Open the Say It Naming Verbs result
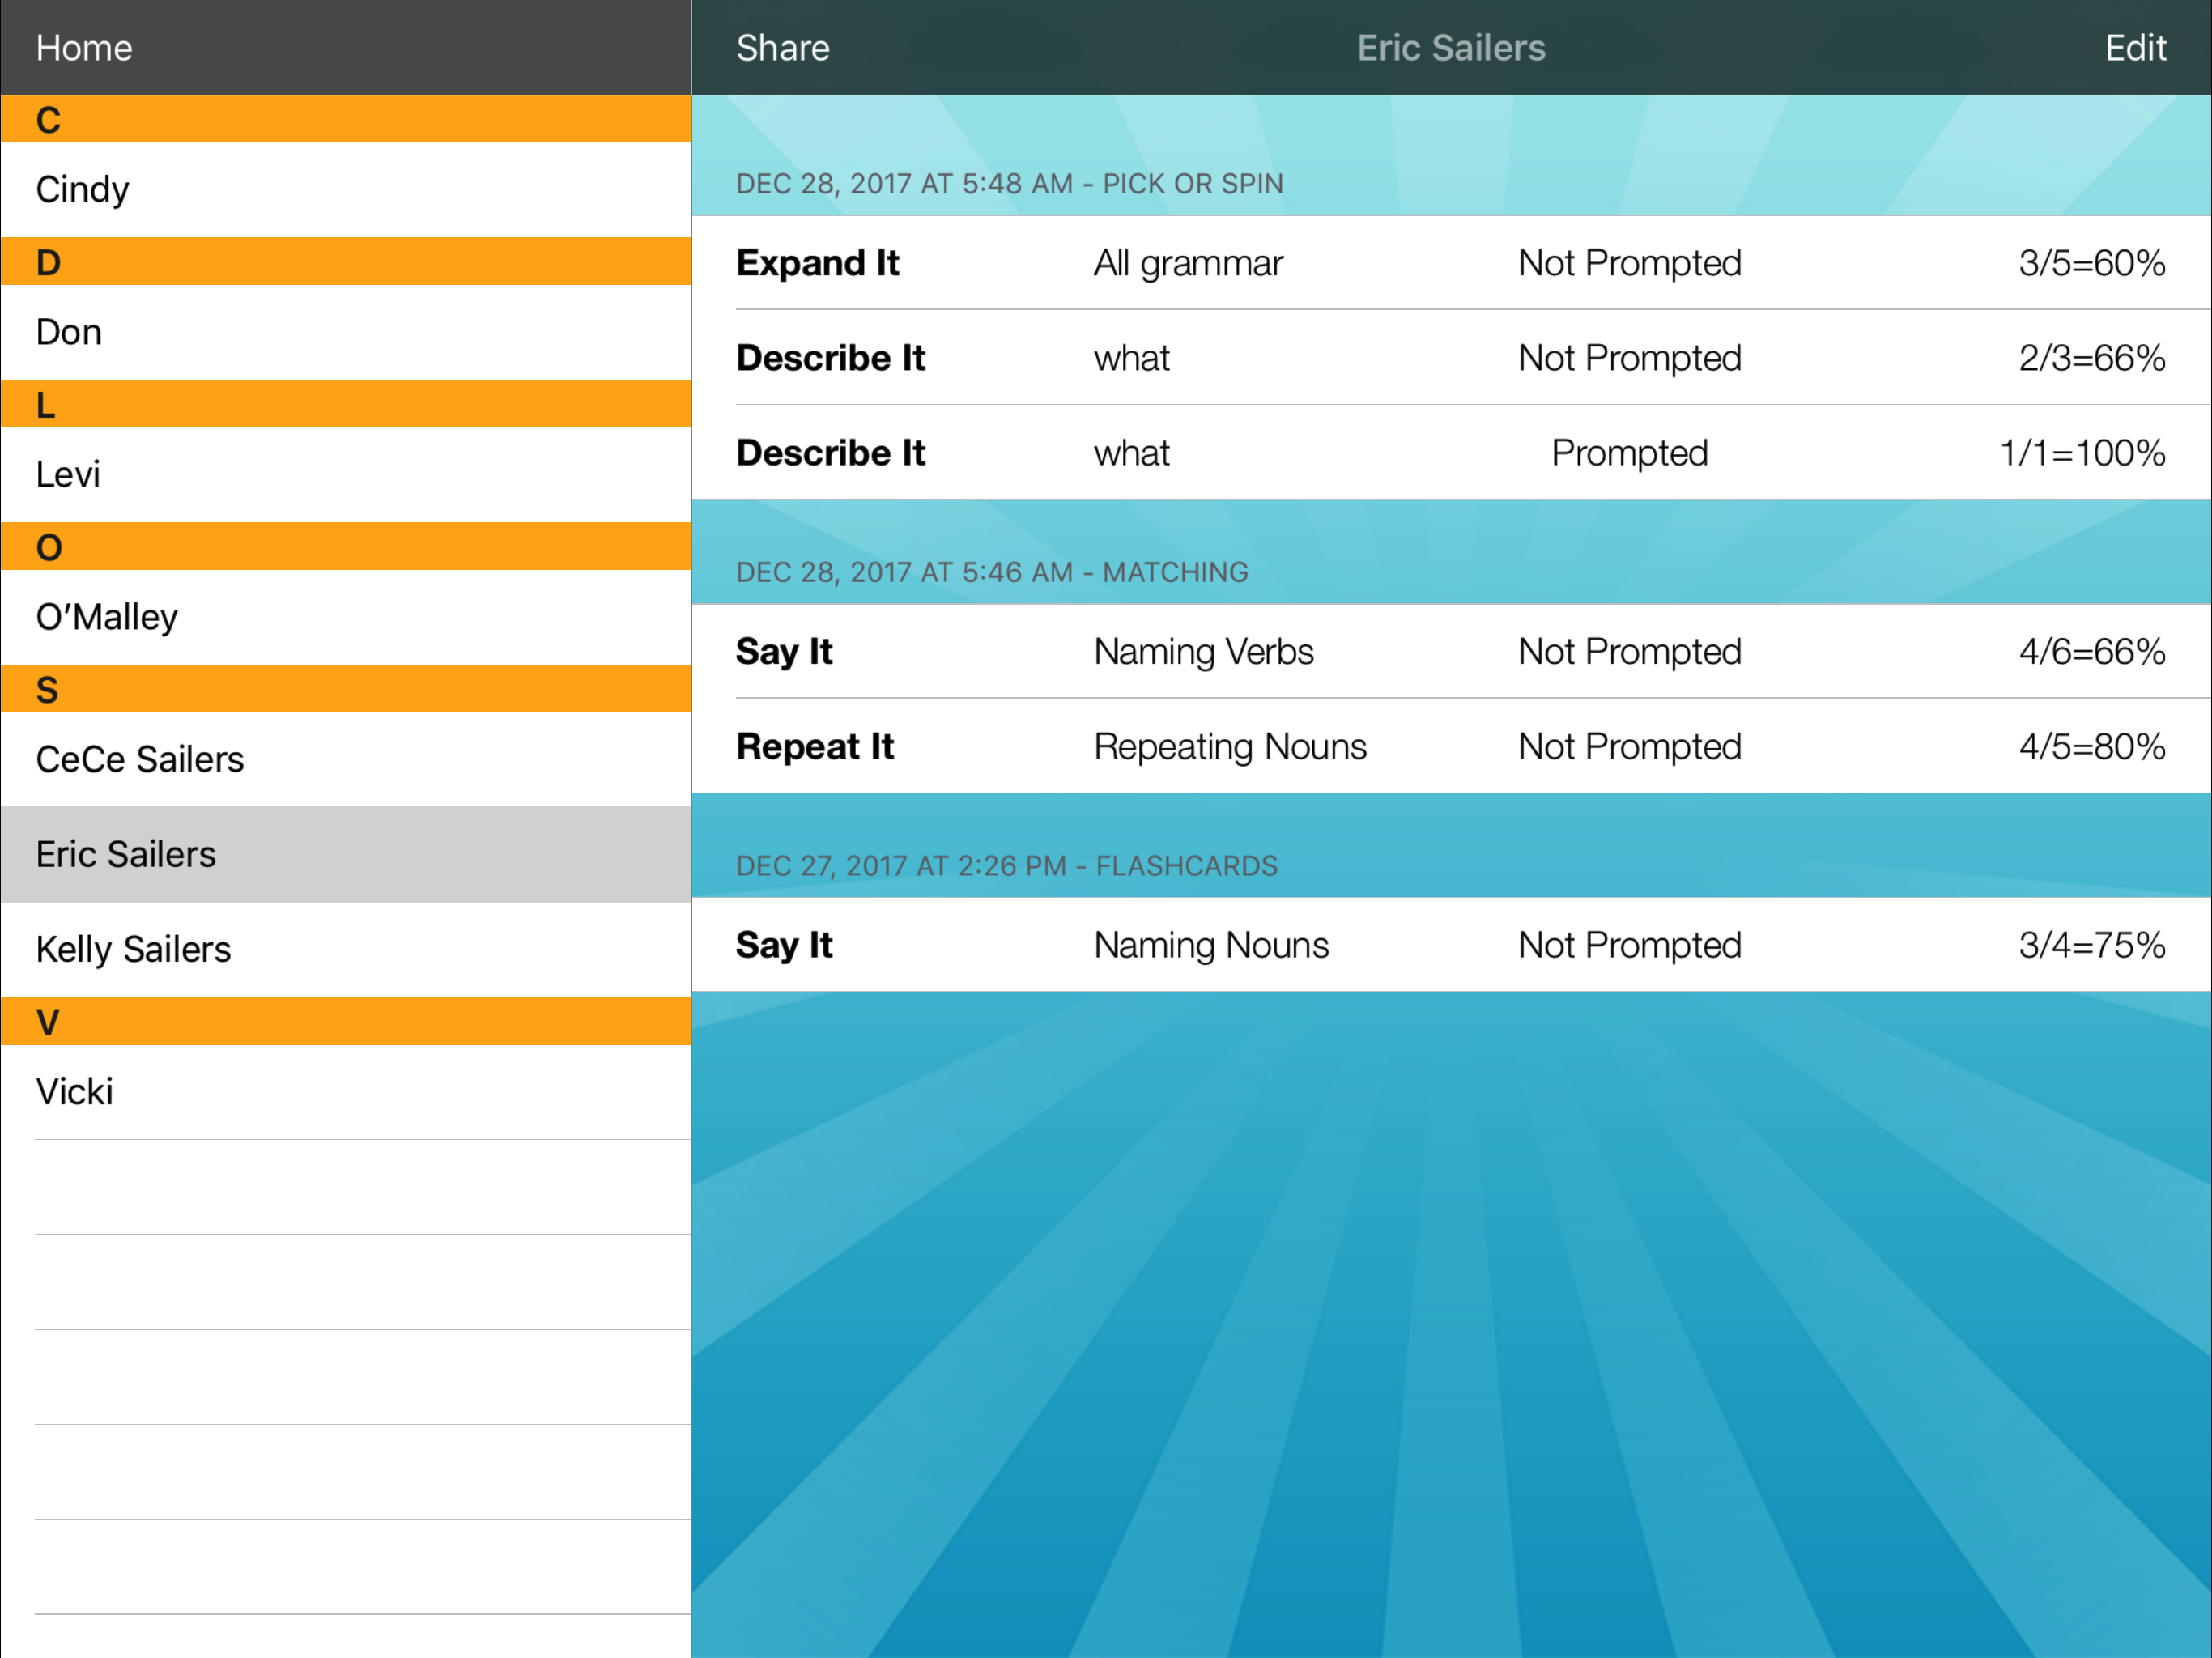Viewport: 2212px width, 1658px height. coord(1450,652)
